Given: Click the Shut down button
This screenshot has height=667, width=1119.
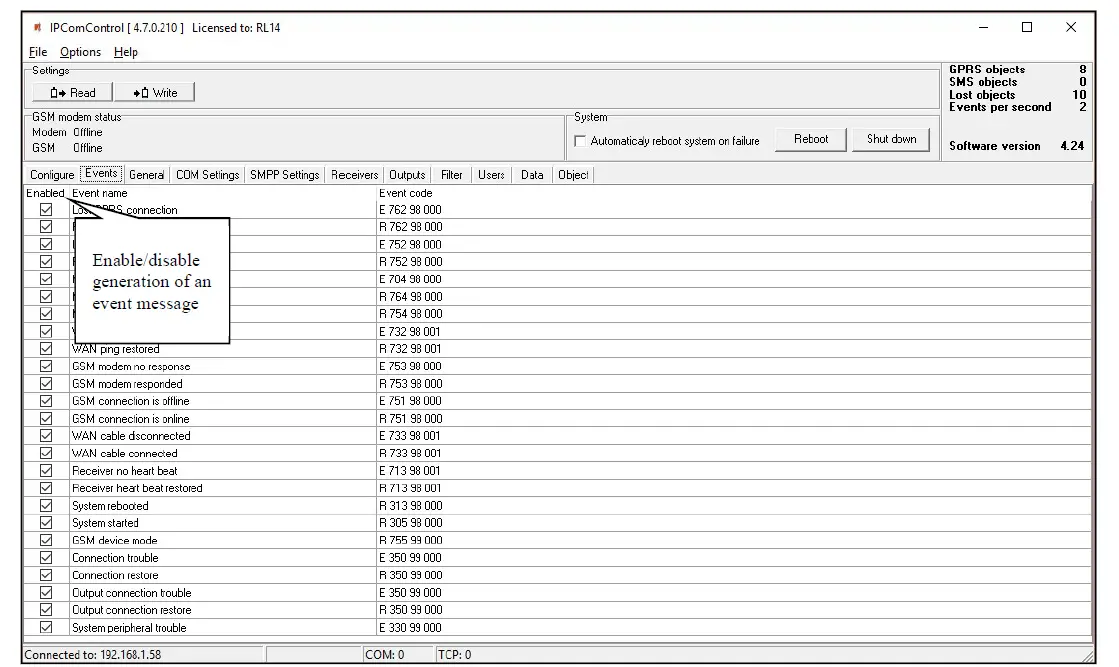Looking at the screenshot, I should 891,139.
